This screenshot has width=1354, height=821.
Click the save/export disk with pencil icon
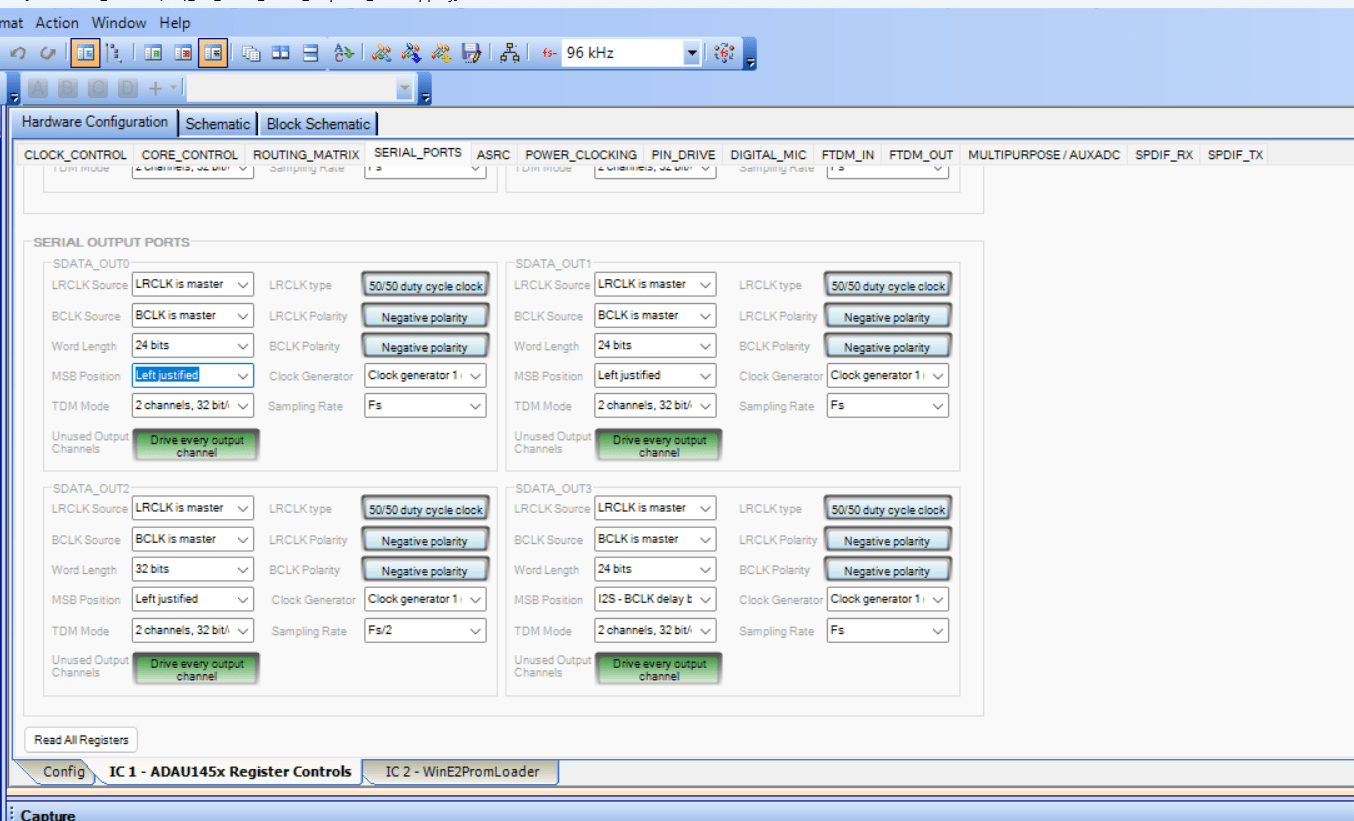click(471, 53)
